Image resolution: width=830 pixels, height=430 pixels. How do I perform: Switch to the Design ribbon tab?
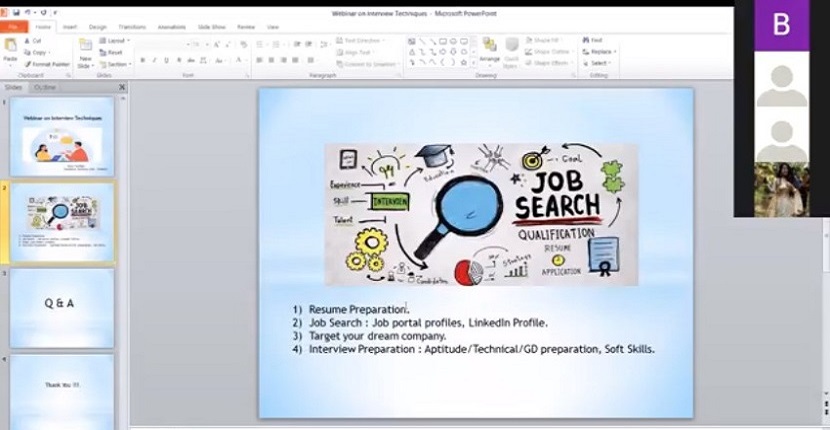[97, 27]
